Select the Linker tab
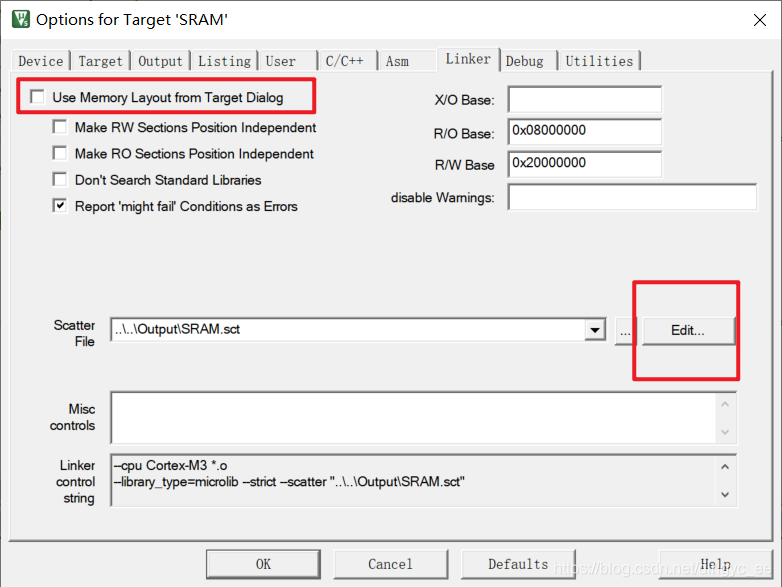The image size is (782, 587). pyautogui.click(x=468, y=59)
